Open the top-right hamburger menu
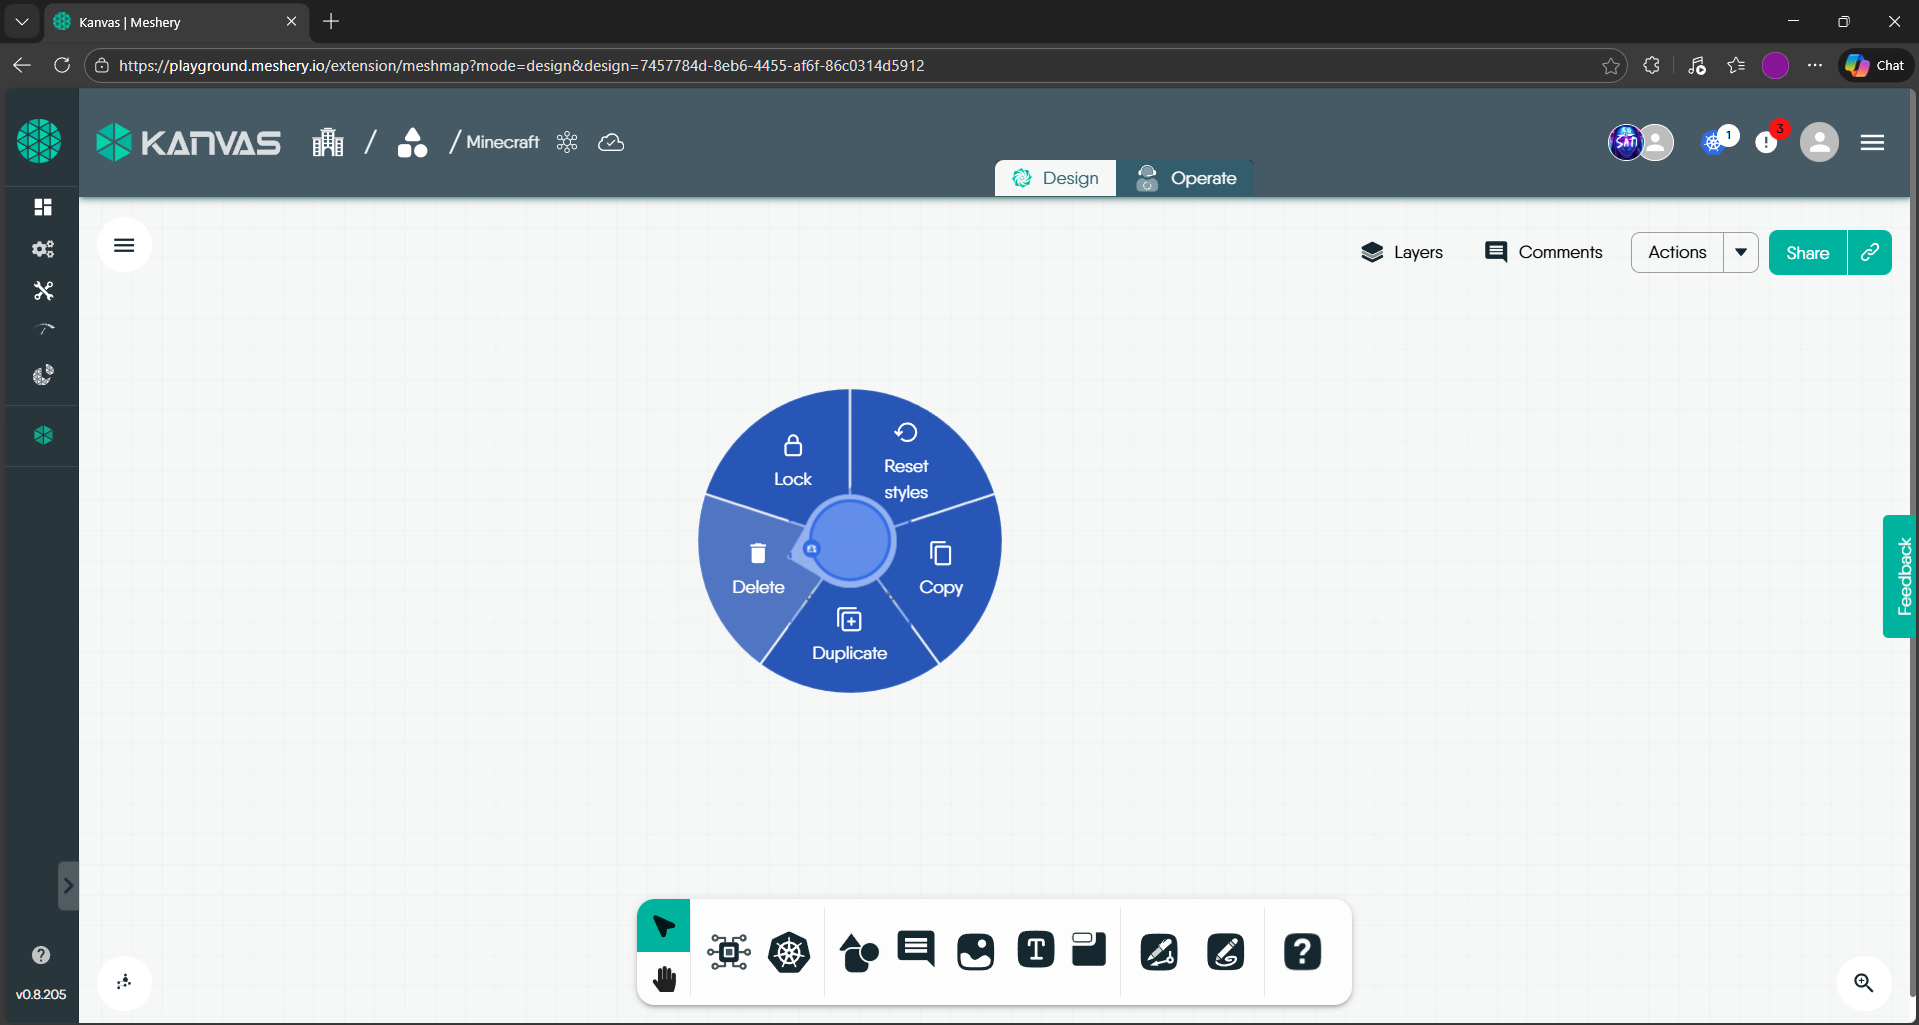Viewport: 1919px width, 1025px height. tap(1872, 143)
